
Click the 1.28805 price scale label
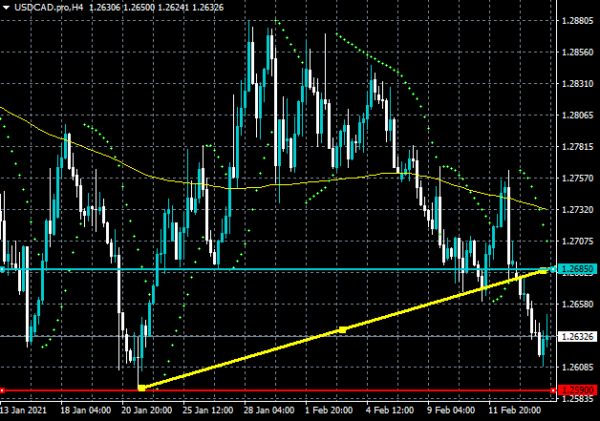[577, 21]
